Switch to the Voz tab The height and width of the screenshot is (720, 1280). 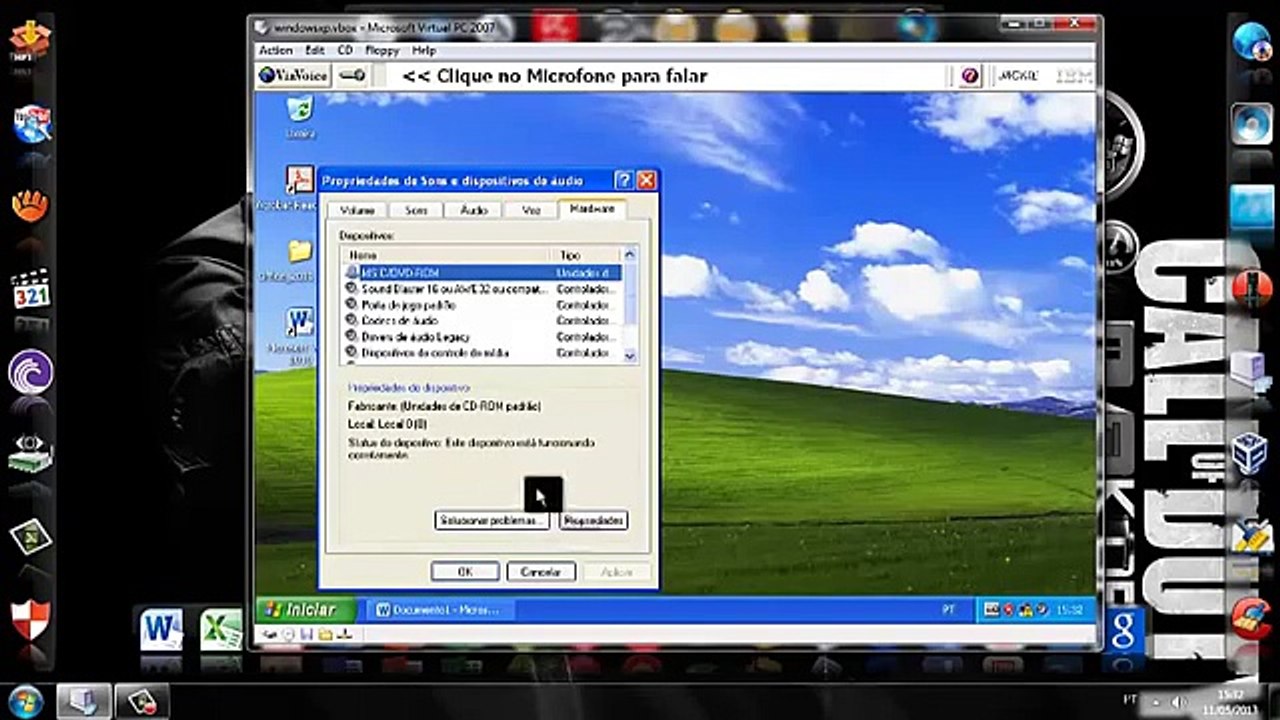530,210
